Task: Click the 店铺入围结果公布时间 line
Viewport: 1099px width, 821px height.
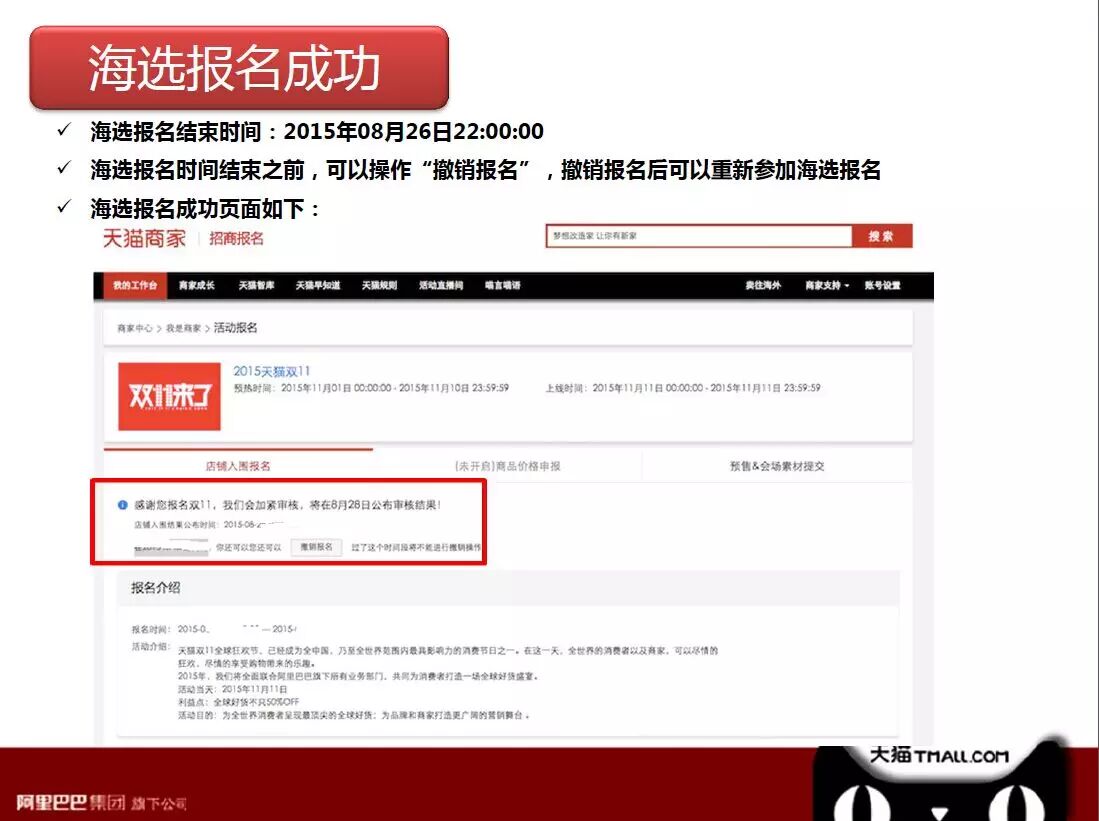Action: [x=209, y=524]
